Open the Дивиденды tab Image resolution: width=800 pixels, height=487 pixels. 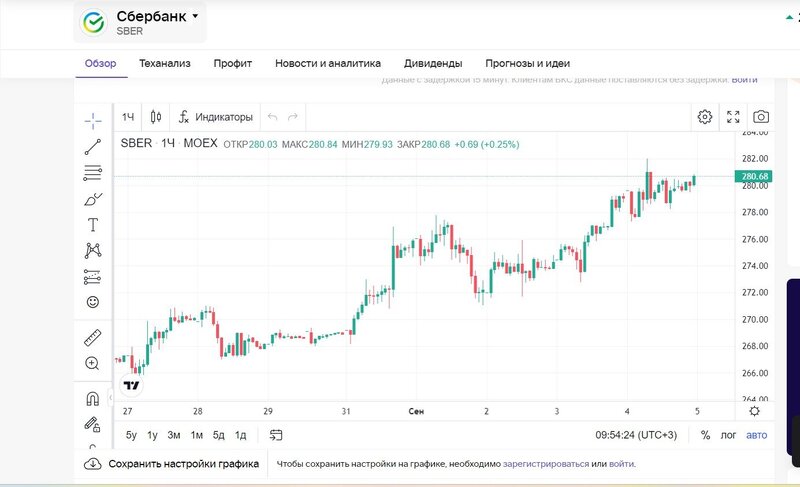(x=433, y=63)
